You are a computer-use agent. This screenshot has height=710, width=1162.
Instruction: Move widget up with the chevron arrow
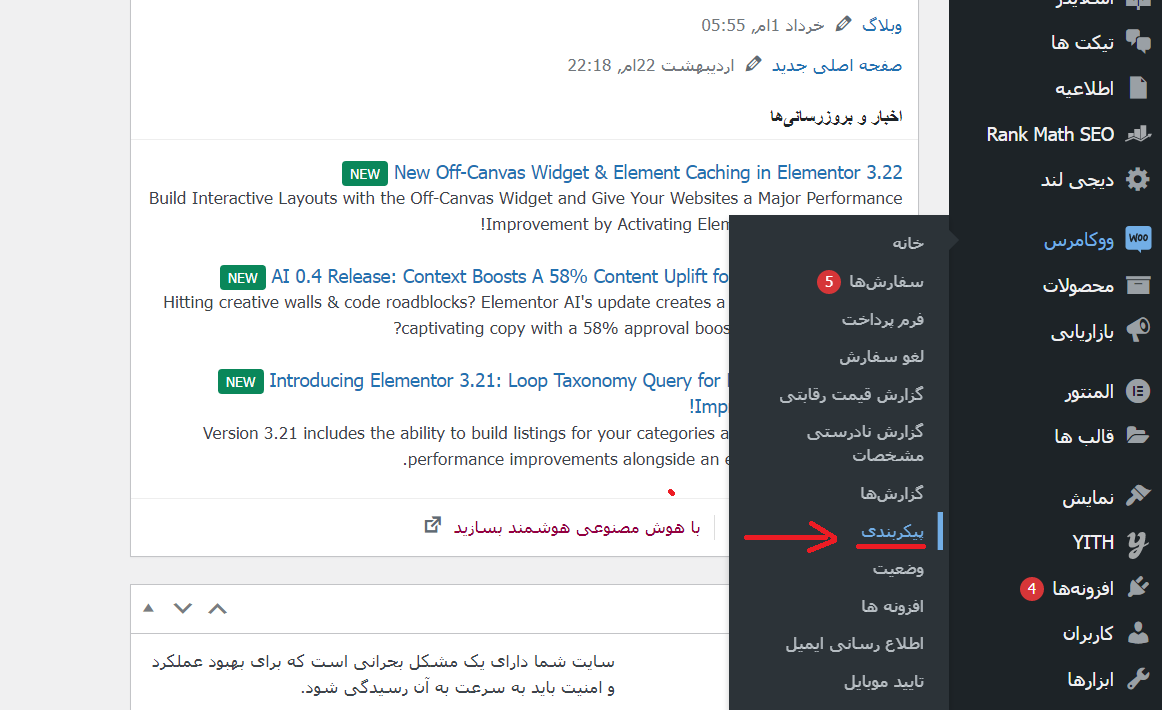tap(217, 608)
